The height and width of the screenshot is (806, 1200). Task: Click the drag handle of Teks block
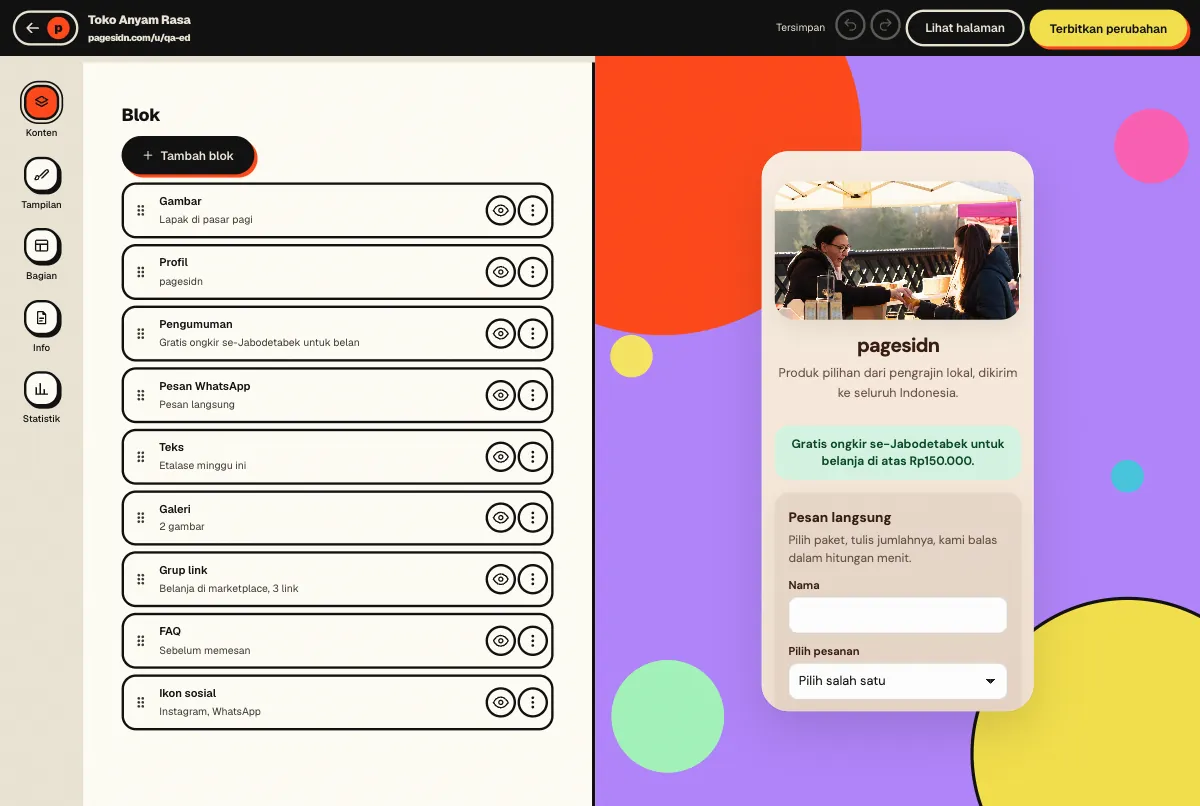140,456
